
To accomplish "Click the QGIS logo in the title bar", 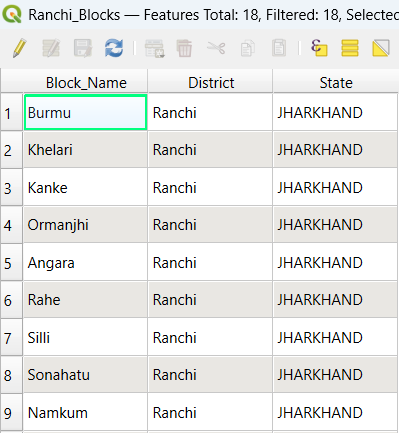I will point(12,14).
